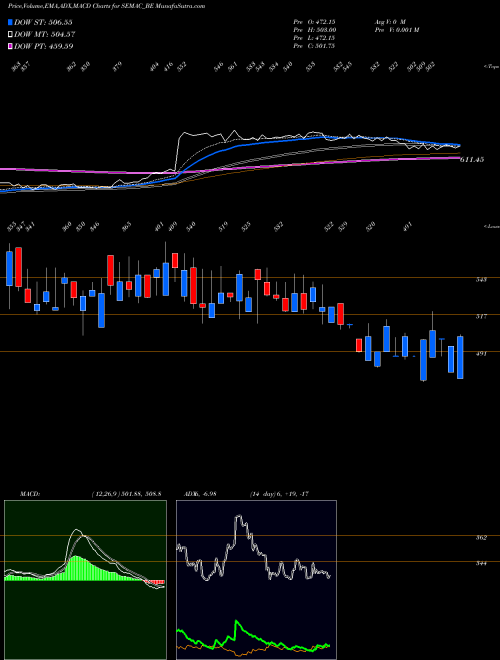Click the ADX -6.98 title label

200,493
